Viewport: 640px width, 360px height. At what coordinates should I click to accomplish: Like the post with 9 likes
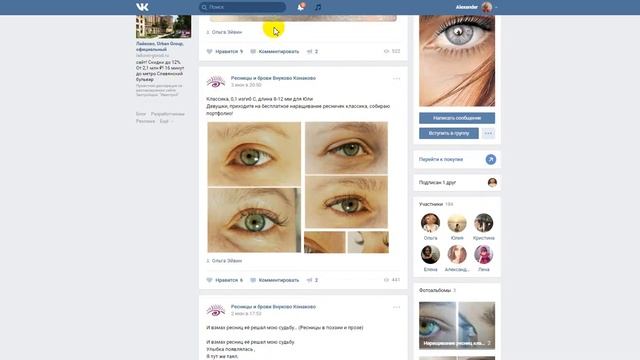click(x=225, y=51)
